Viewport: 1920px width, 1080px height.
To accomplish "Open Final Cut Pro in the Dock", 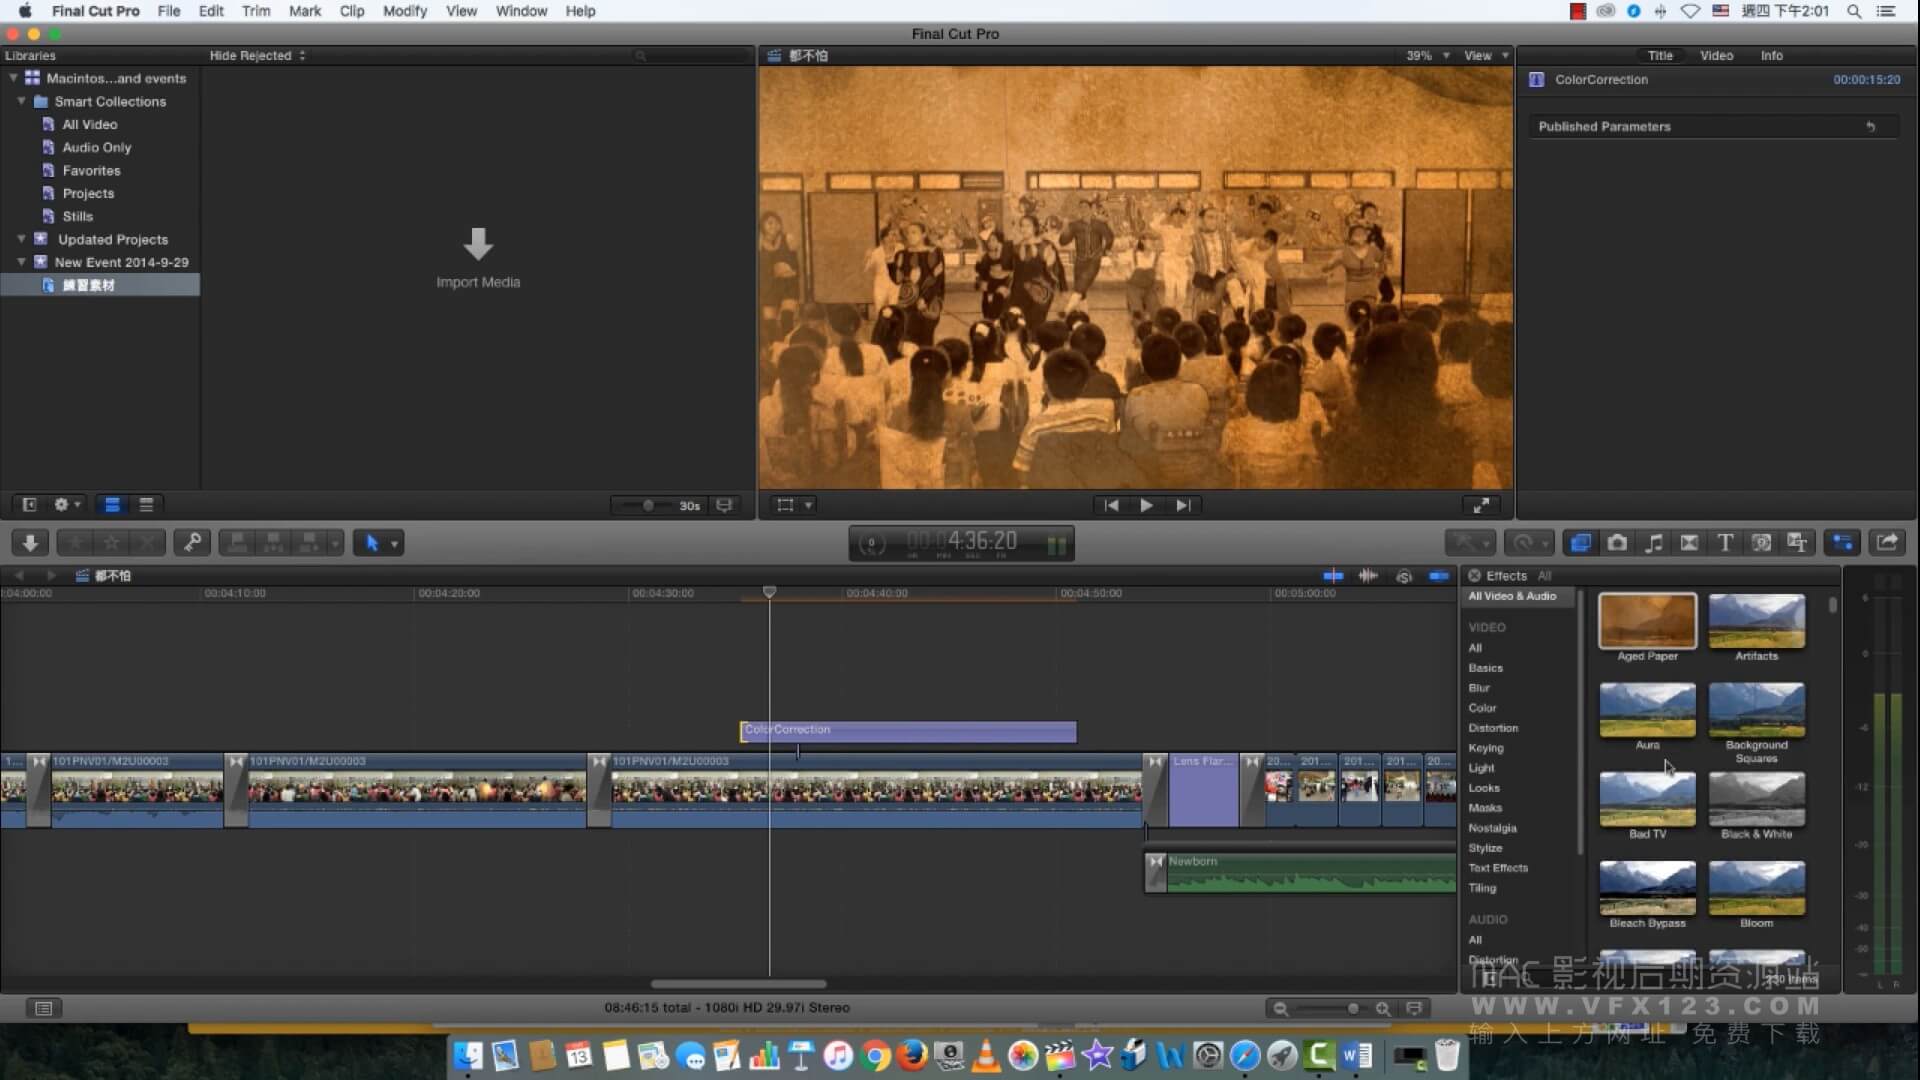I will 1059,1055.
